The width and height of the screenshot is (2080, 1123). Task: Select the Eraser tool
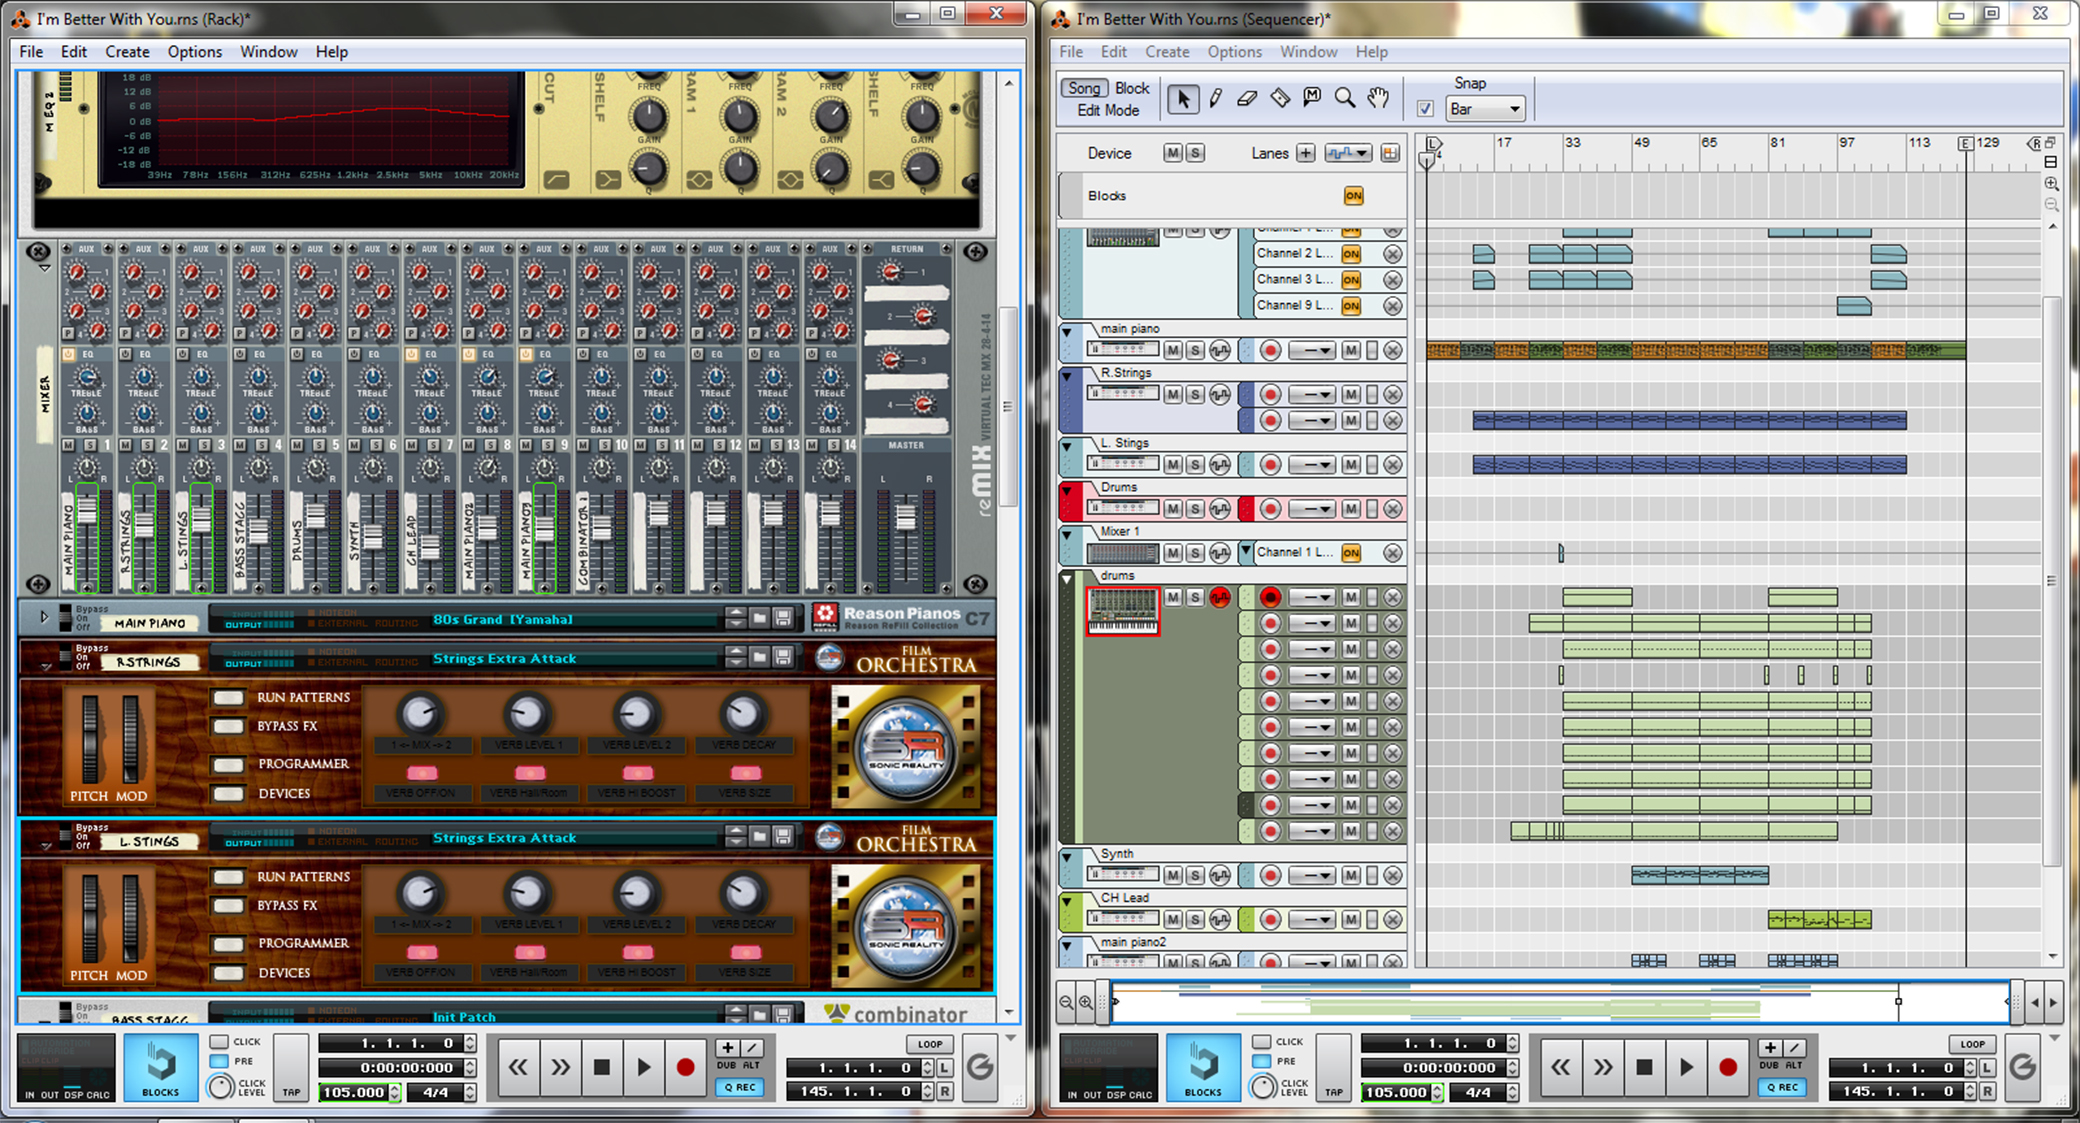click(1247, 98)
